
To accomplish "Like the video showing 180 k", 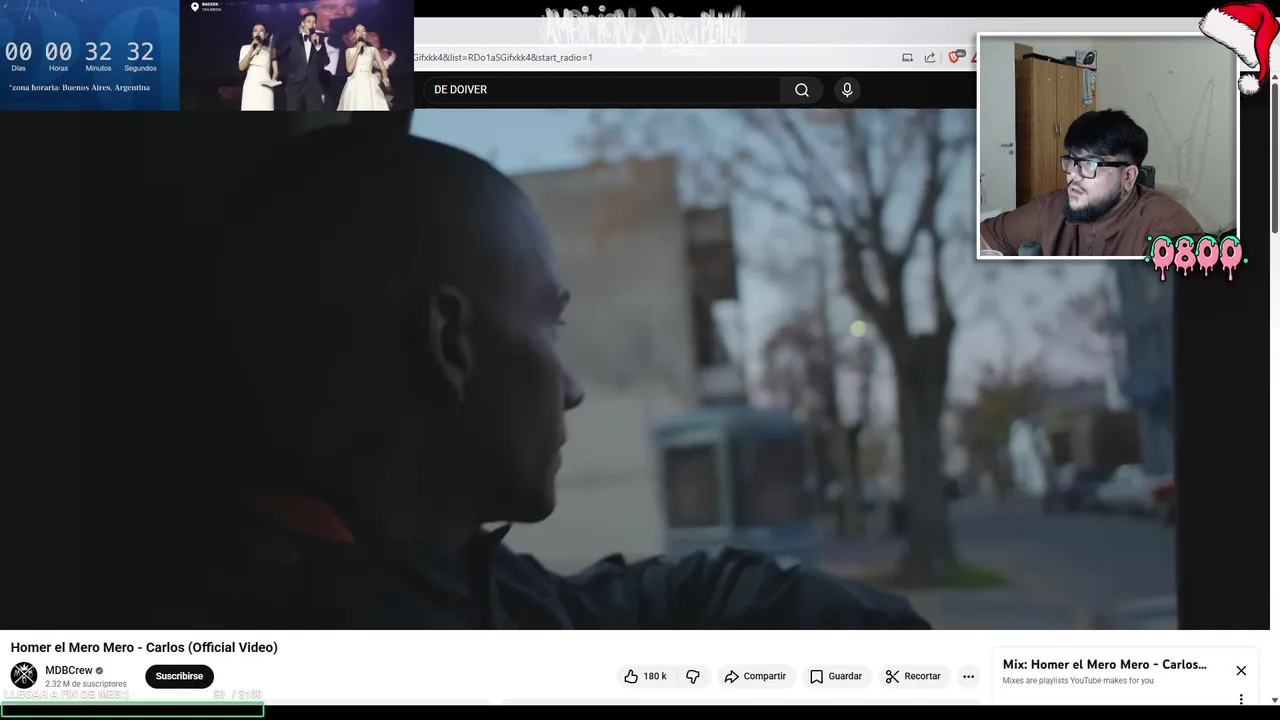I will click(645, 676).
